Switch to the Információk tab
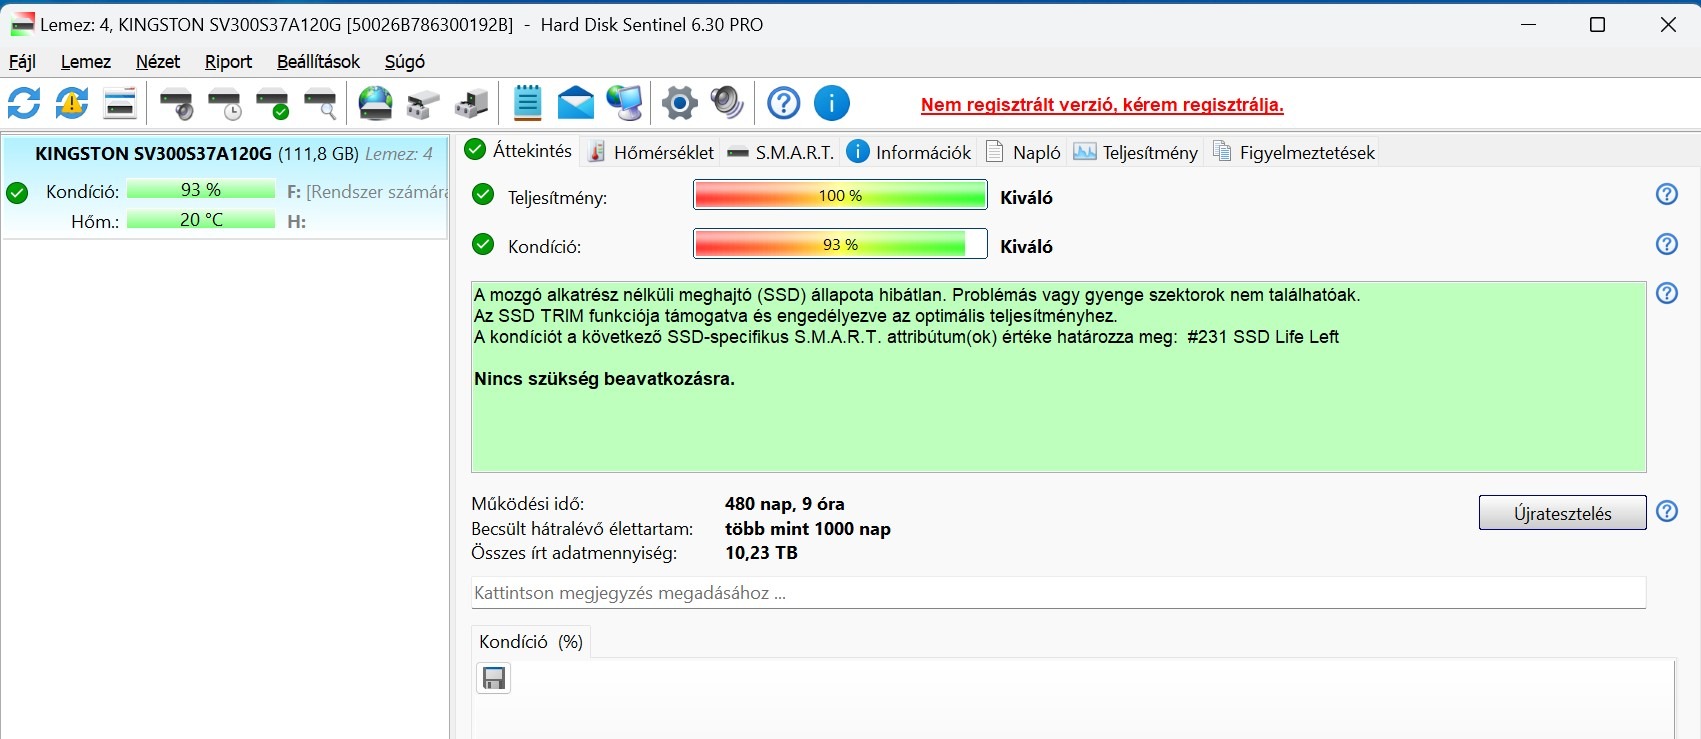The height and width of the screenshot is (739, 1701). coord(909,152)
